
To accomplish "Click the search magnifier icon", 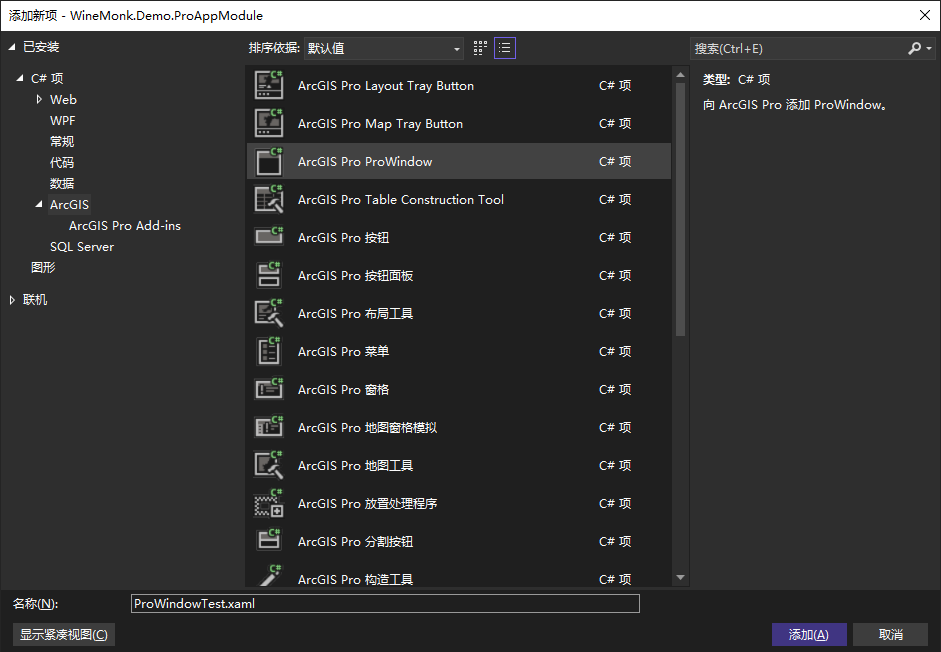I will [x=914, y=48].
